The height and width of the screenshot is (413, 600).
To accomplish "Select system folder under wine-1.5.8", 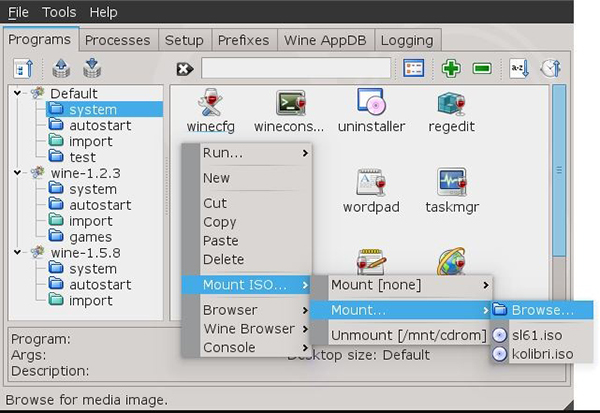I will point(83,269).
